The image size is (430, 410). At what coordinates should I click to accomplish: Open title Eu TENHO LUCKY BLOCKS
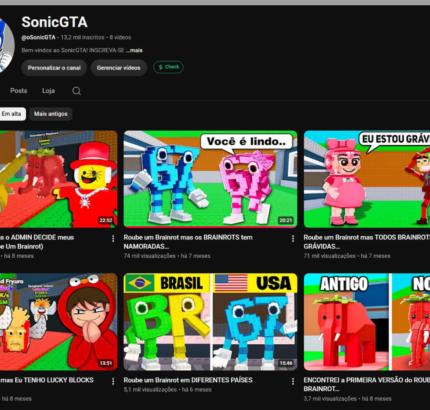point(47,380)
